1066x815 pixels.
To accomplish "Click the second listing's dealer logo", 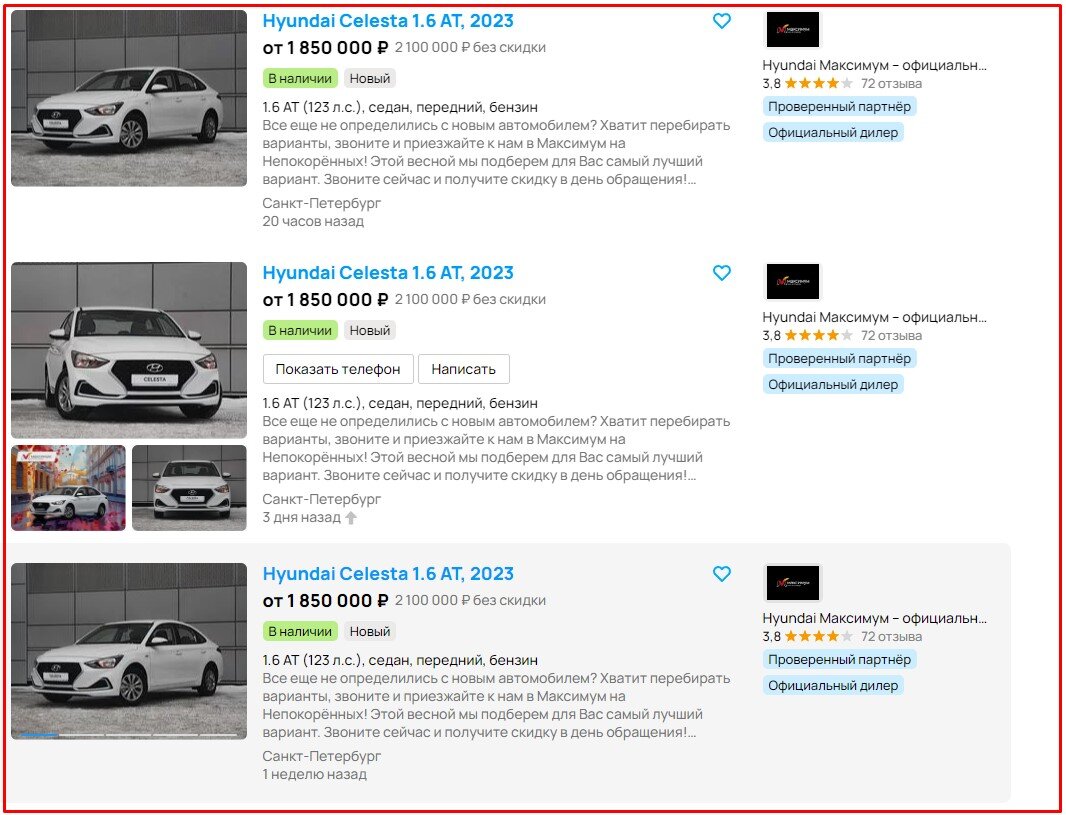I will [x=792, y=282].
